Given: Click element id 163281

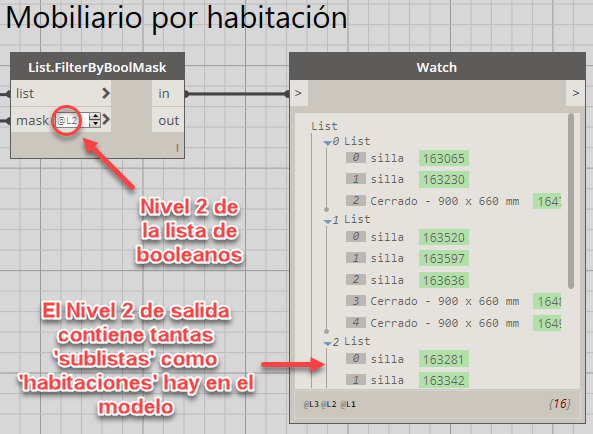Looking at the screenshot, I should coord(444,359).
